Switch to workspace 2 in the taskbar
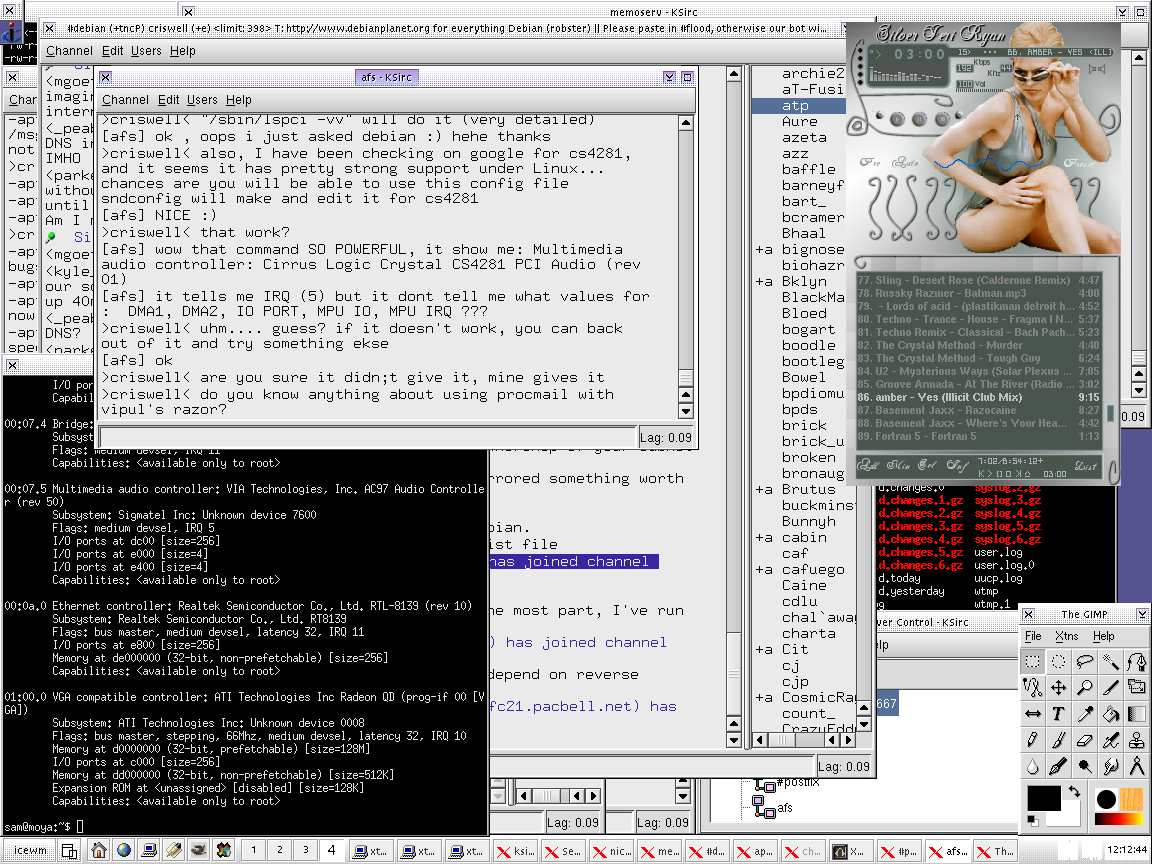 [x=280, y=850]
